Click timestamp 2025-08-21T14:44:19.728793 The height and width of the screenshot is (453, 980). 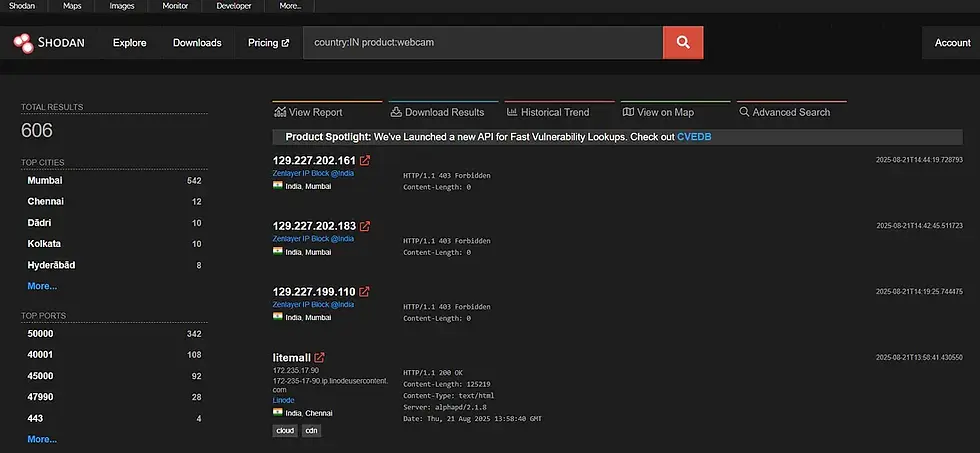pos(919,161)
